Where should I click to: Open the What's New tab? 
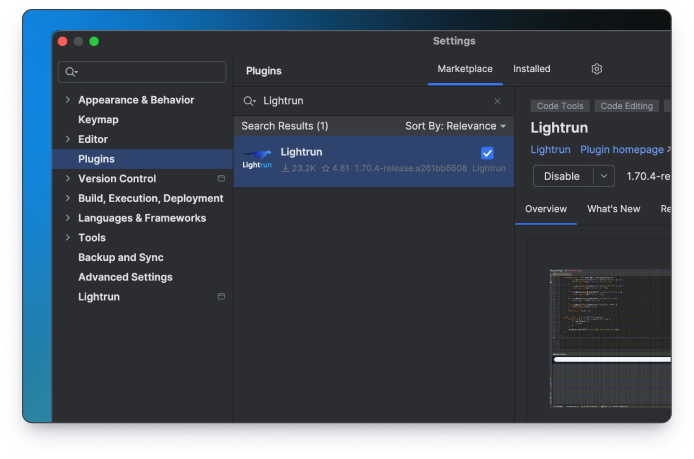tap(613, 209)
